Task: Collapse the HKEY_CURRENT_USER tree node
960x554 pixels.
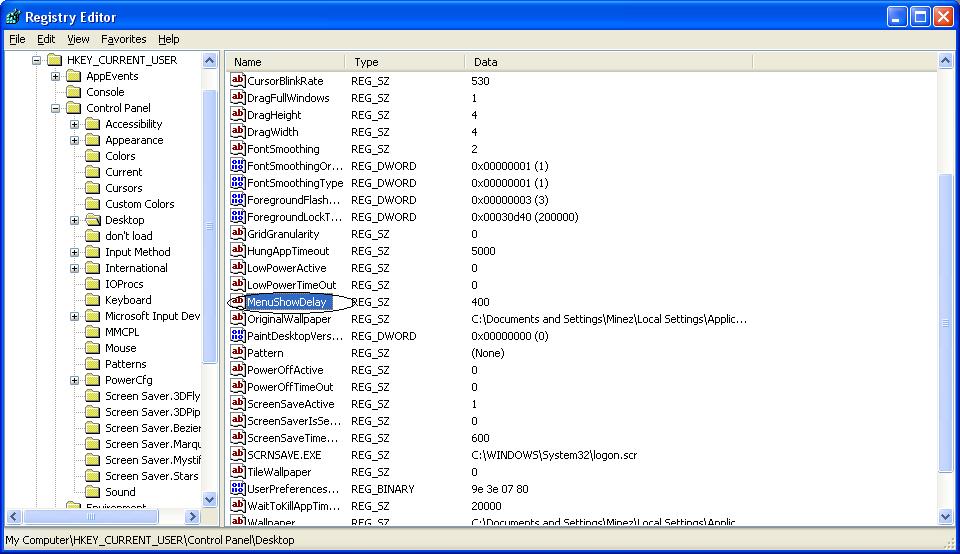Action: tap(36, 60)
